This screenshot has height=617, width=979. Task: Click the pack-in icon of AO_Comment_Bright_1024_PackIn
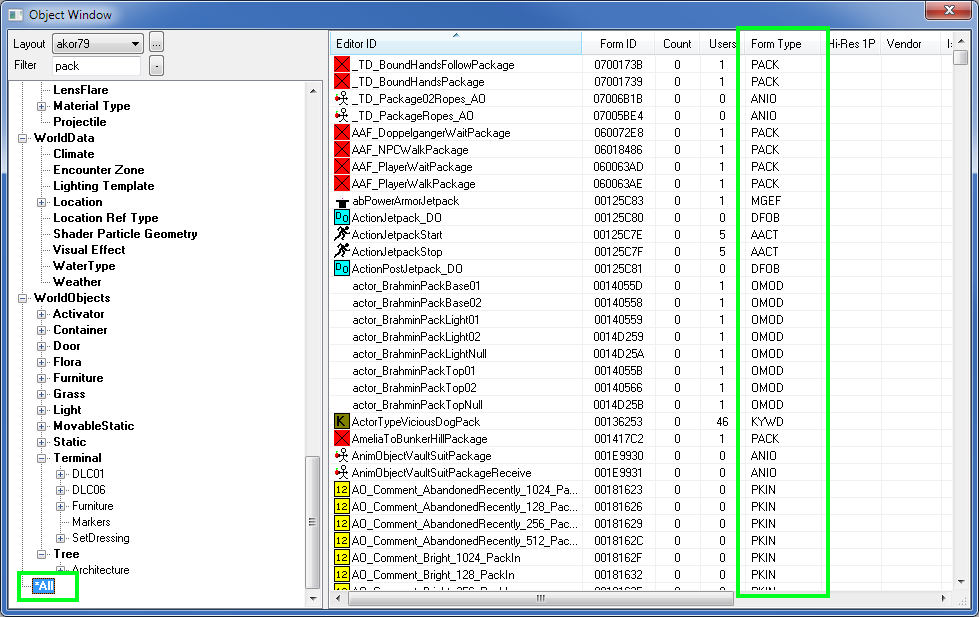[342, 558]
